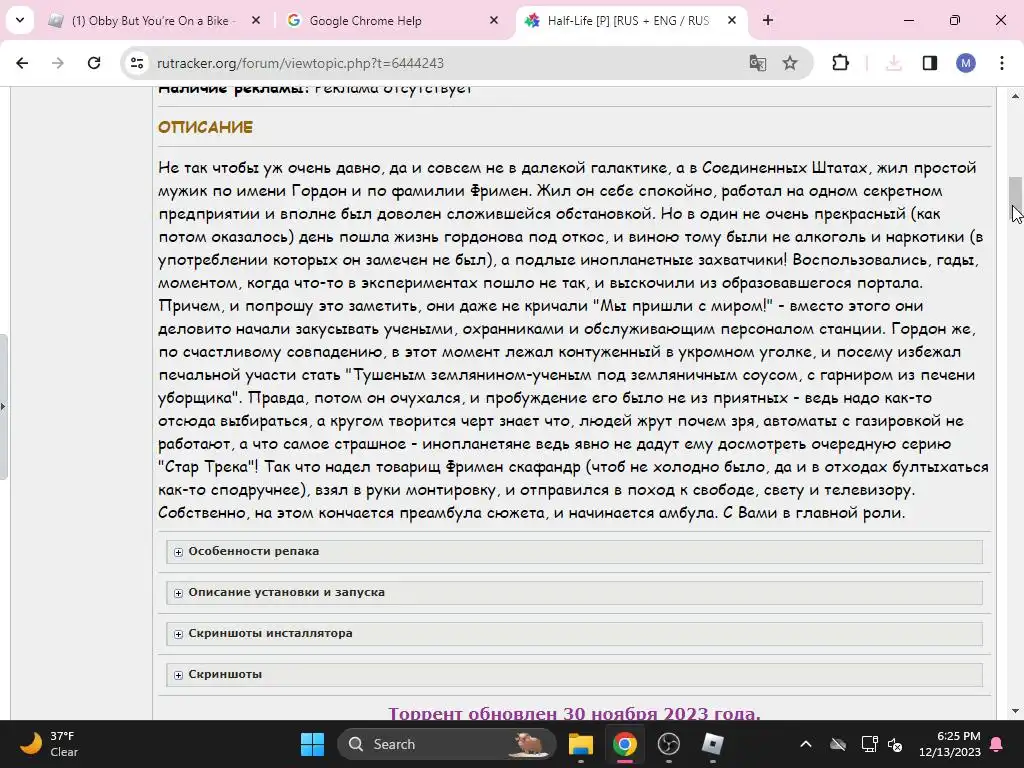Open Chrome three-dot menu
This screenshot has height=768, width=1024.
point(1002,63)
